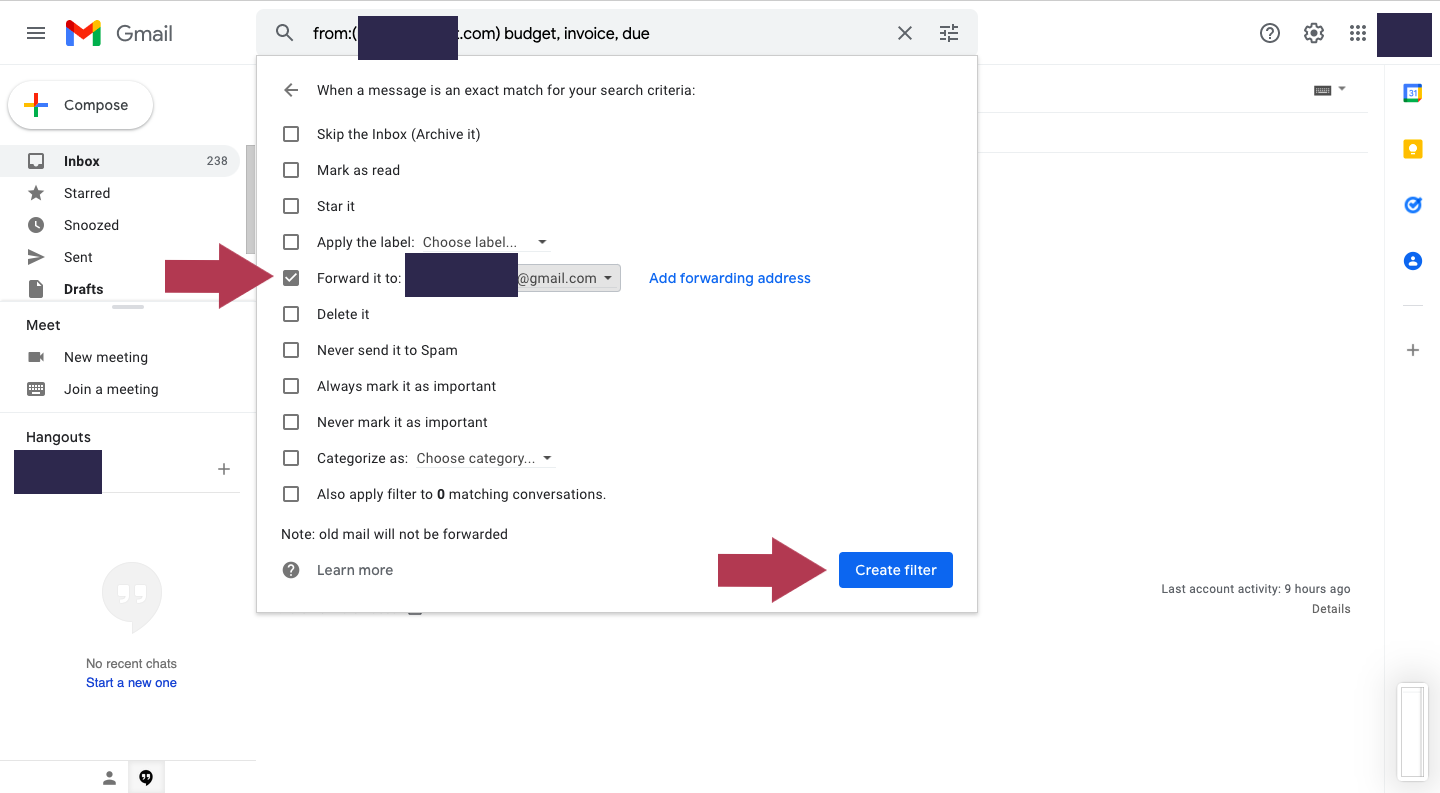Check the Mark as read option
Screen dimensions: 1440x793
(x=291, y=169)
